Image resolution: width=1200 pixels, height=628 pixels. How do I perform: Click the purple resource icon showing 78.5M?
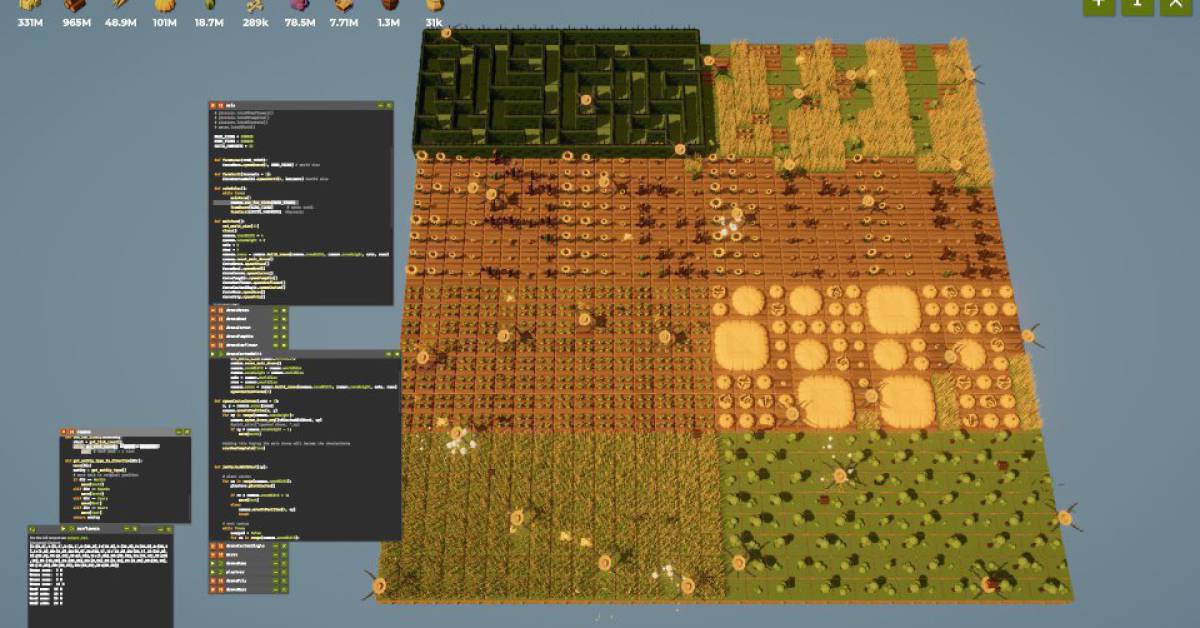pyautogui.click(x=298, y=5)
